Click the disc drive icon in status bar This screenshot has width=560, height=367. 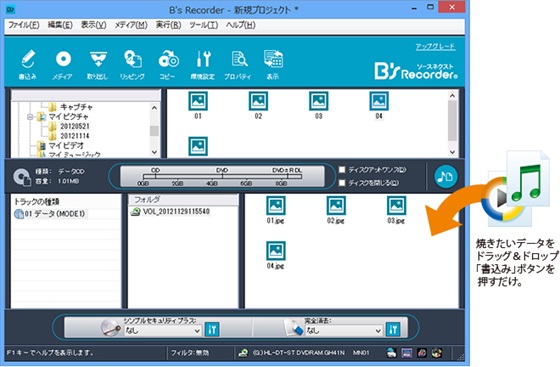pyautogui.click(x=243, y=353)
